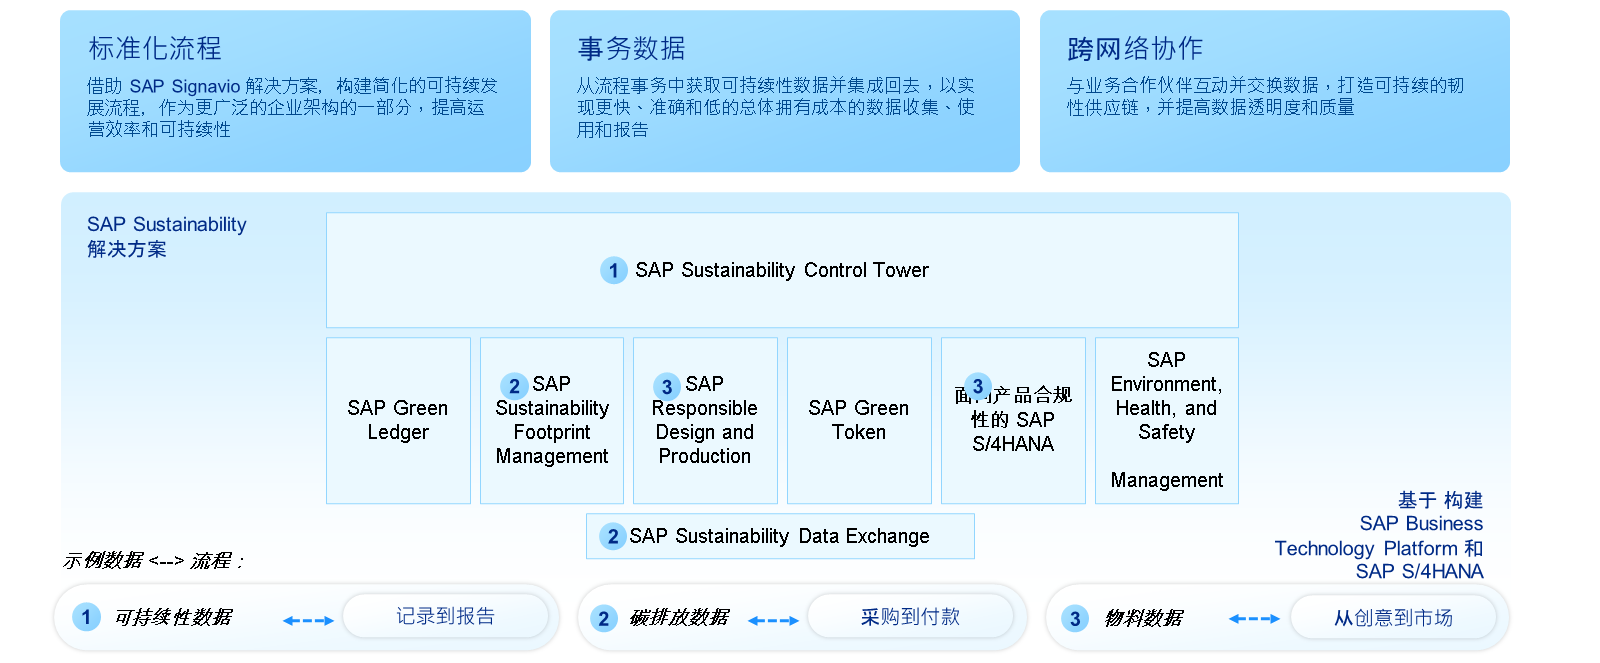Click number 2 badge in Footprint Management
Screen dimensions: 1600x663
(514, 386)
